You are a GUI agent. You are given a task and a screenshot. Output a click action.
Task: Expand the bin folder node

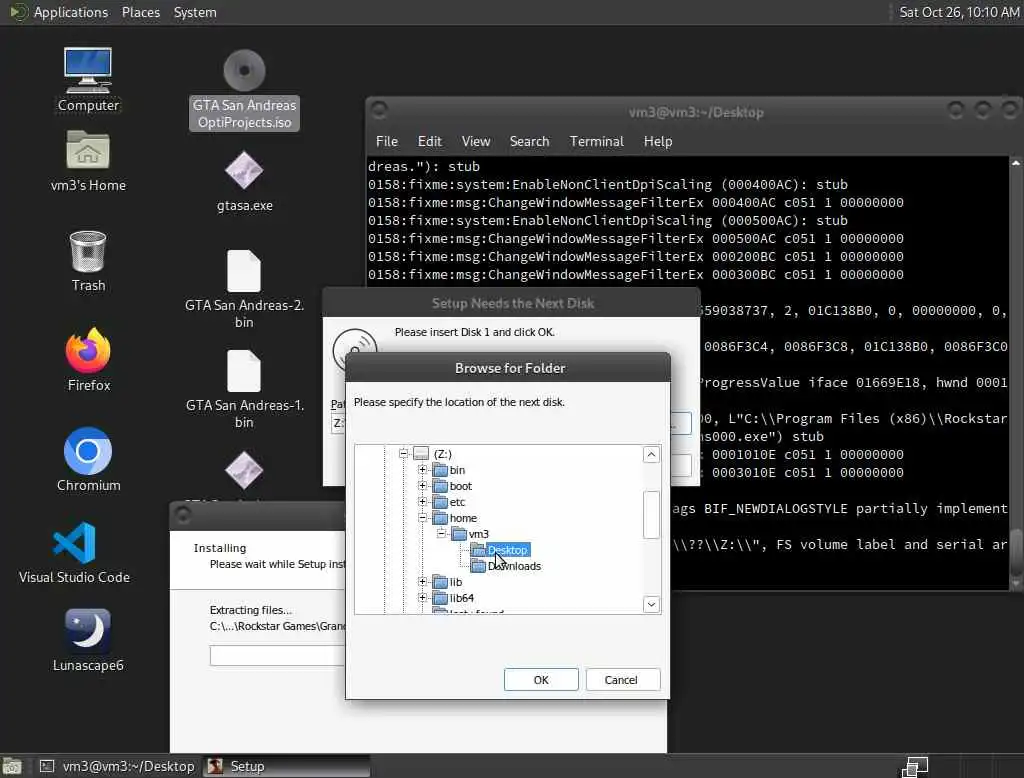(423, 470)
